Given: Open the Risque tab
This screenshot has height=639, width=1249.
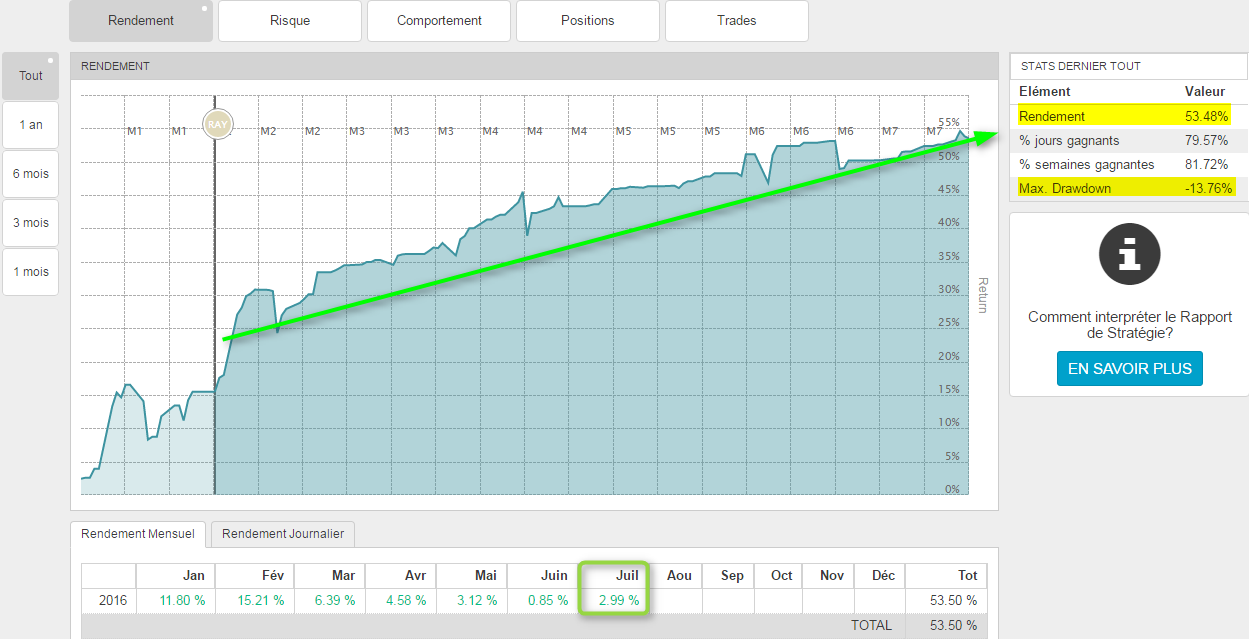Looking at the screenshot, I should point(290,21).
